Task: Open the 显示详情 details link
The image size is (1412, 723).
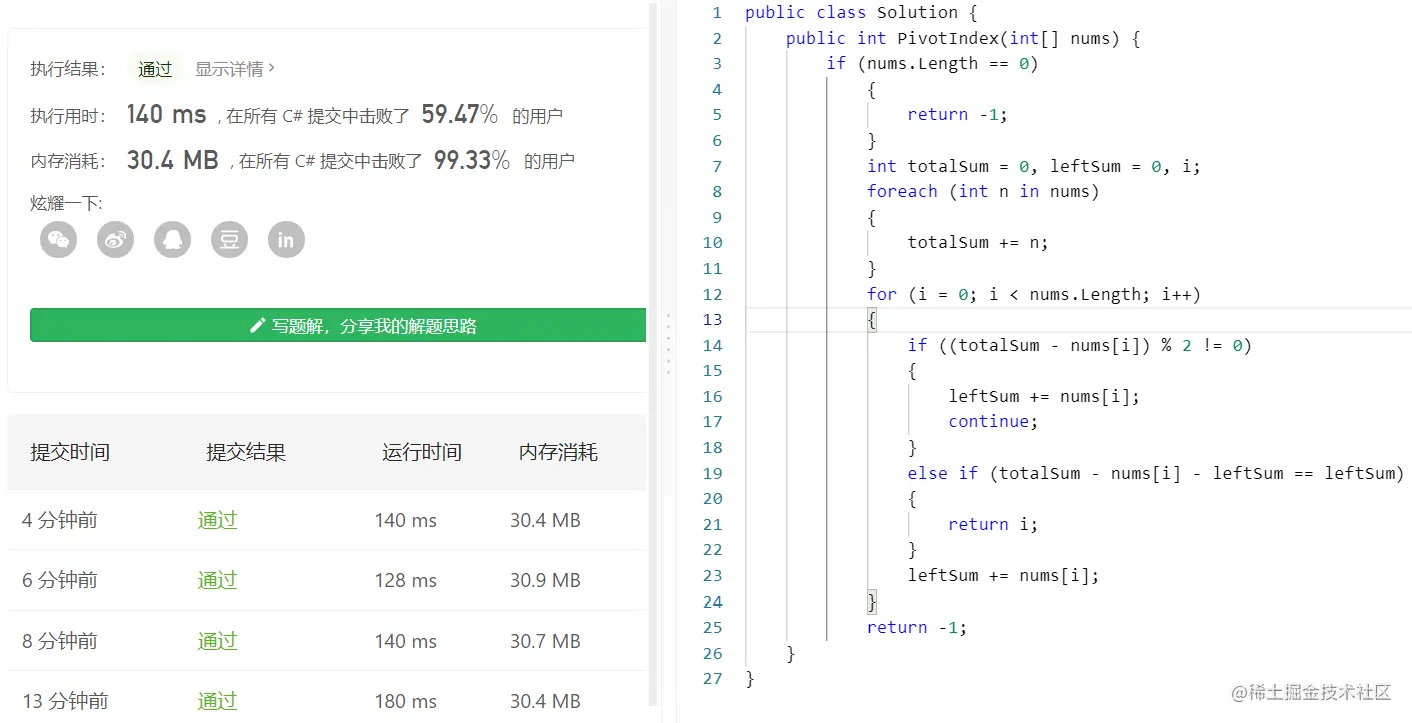Action: coord(235,69)
